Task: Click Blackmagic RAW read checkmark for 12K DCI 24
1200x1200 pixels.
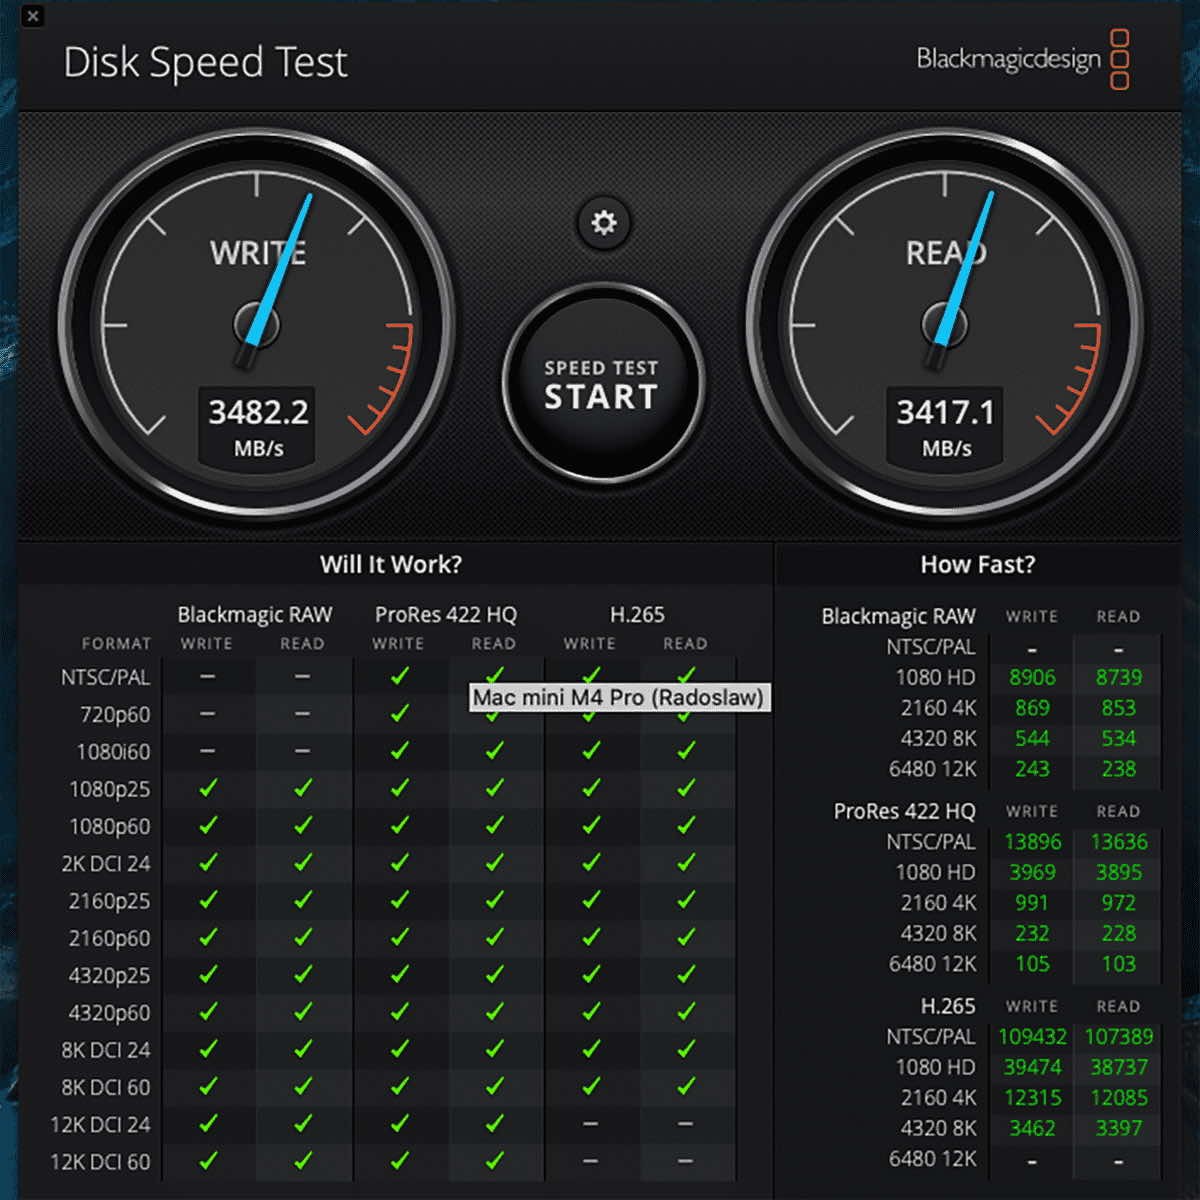Action: click(x=302, y=1124)
